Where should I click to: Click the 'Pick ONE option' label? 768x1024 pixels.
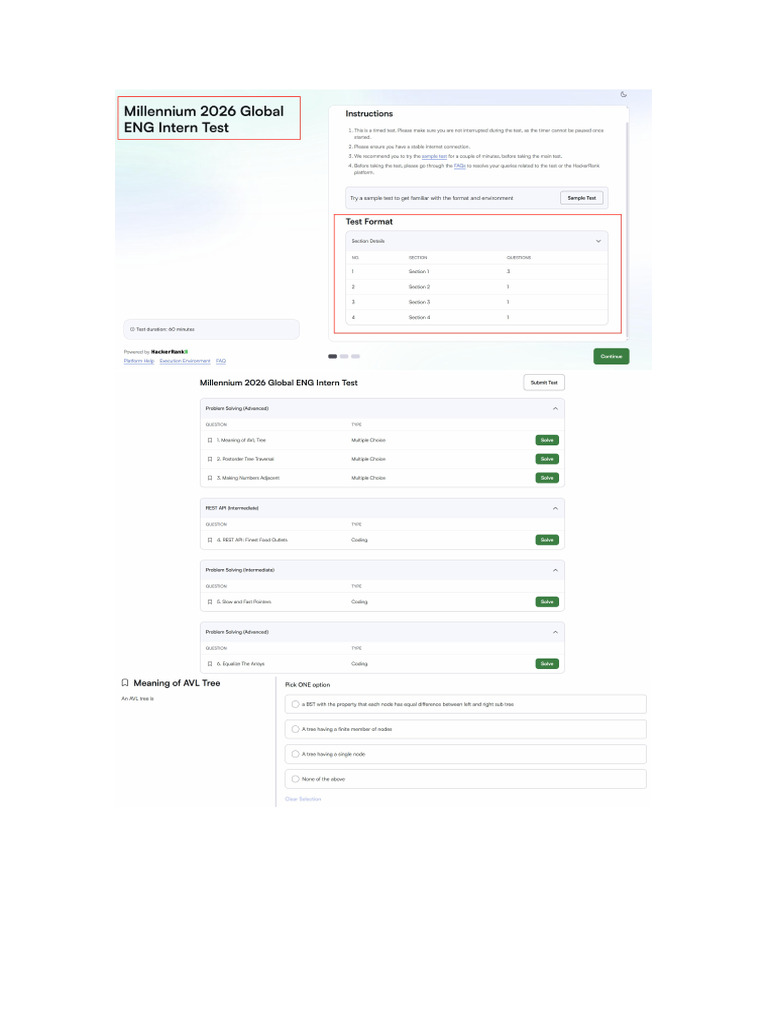point(308,685)
